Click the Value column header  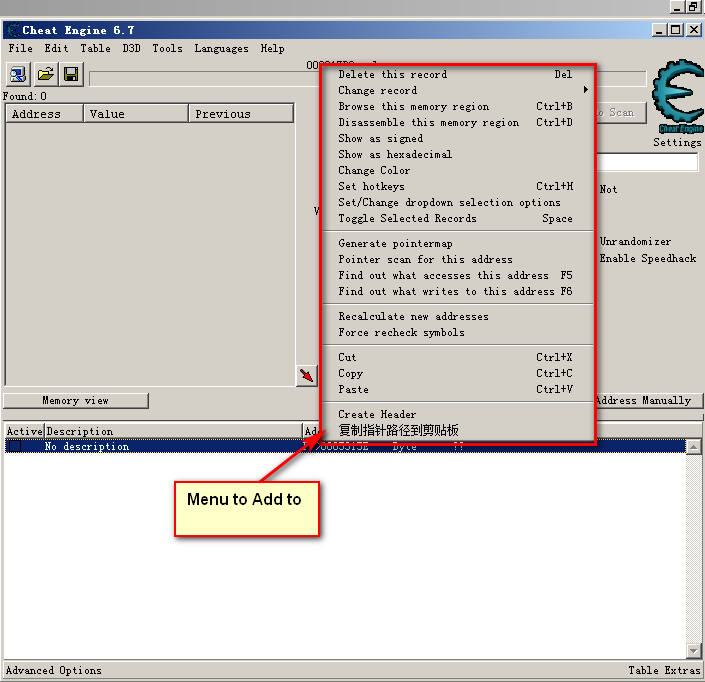(136, 113)
